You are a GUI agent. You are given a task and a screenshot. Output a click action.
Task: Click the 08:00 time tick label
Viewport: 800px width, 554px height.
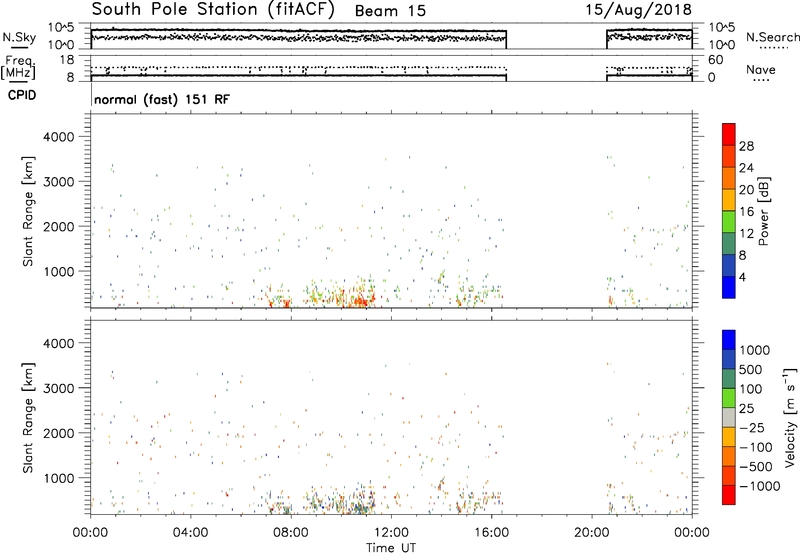pyautogui.click(x=291, y=533)
